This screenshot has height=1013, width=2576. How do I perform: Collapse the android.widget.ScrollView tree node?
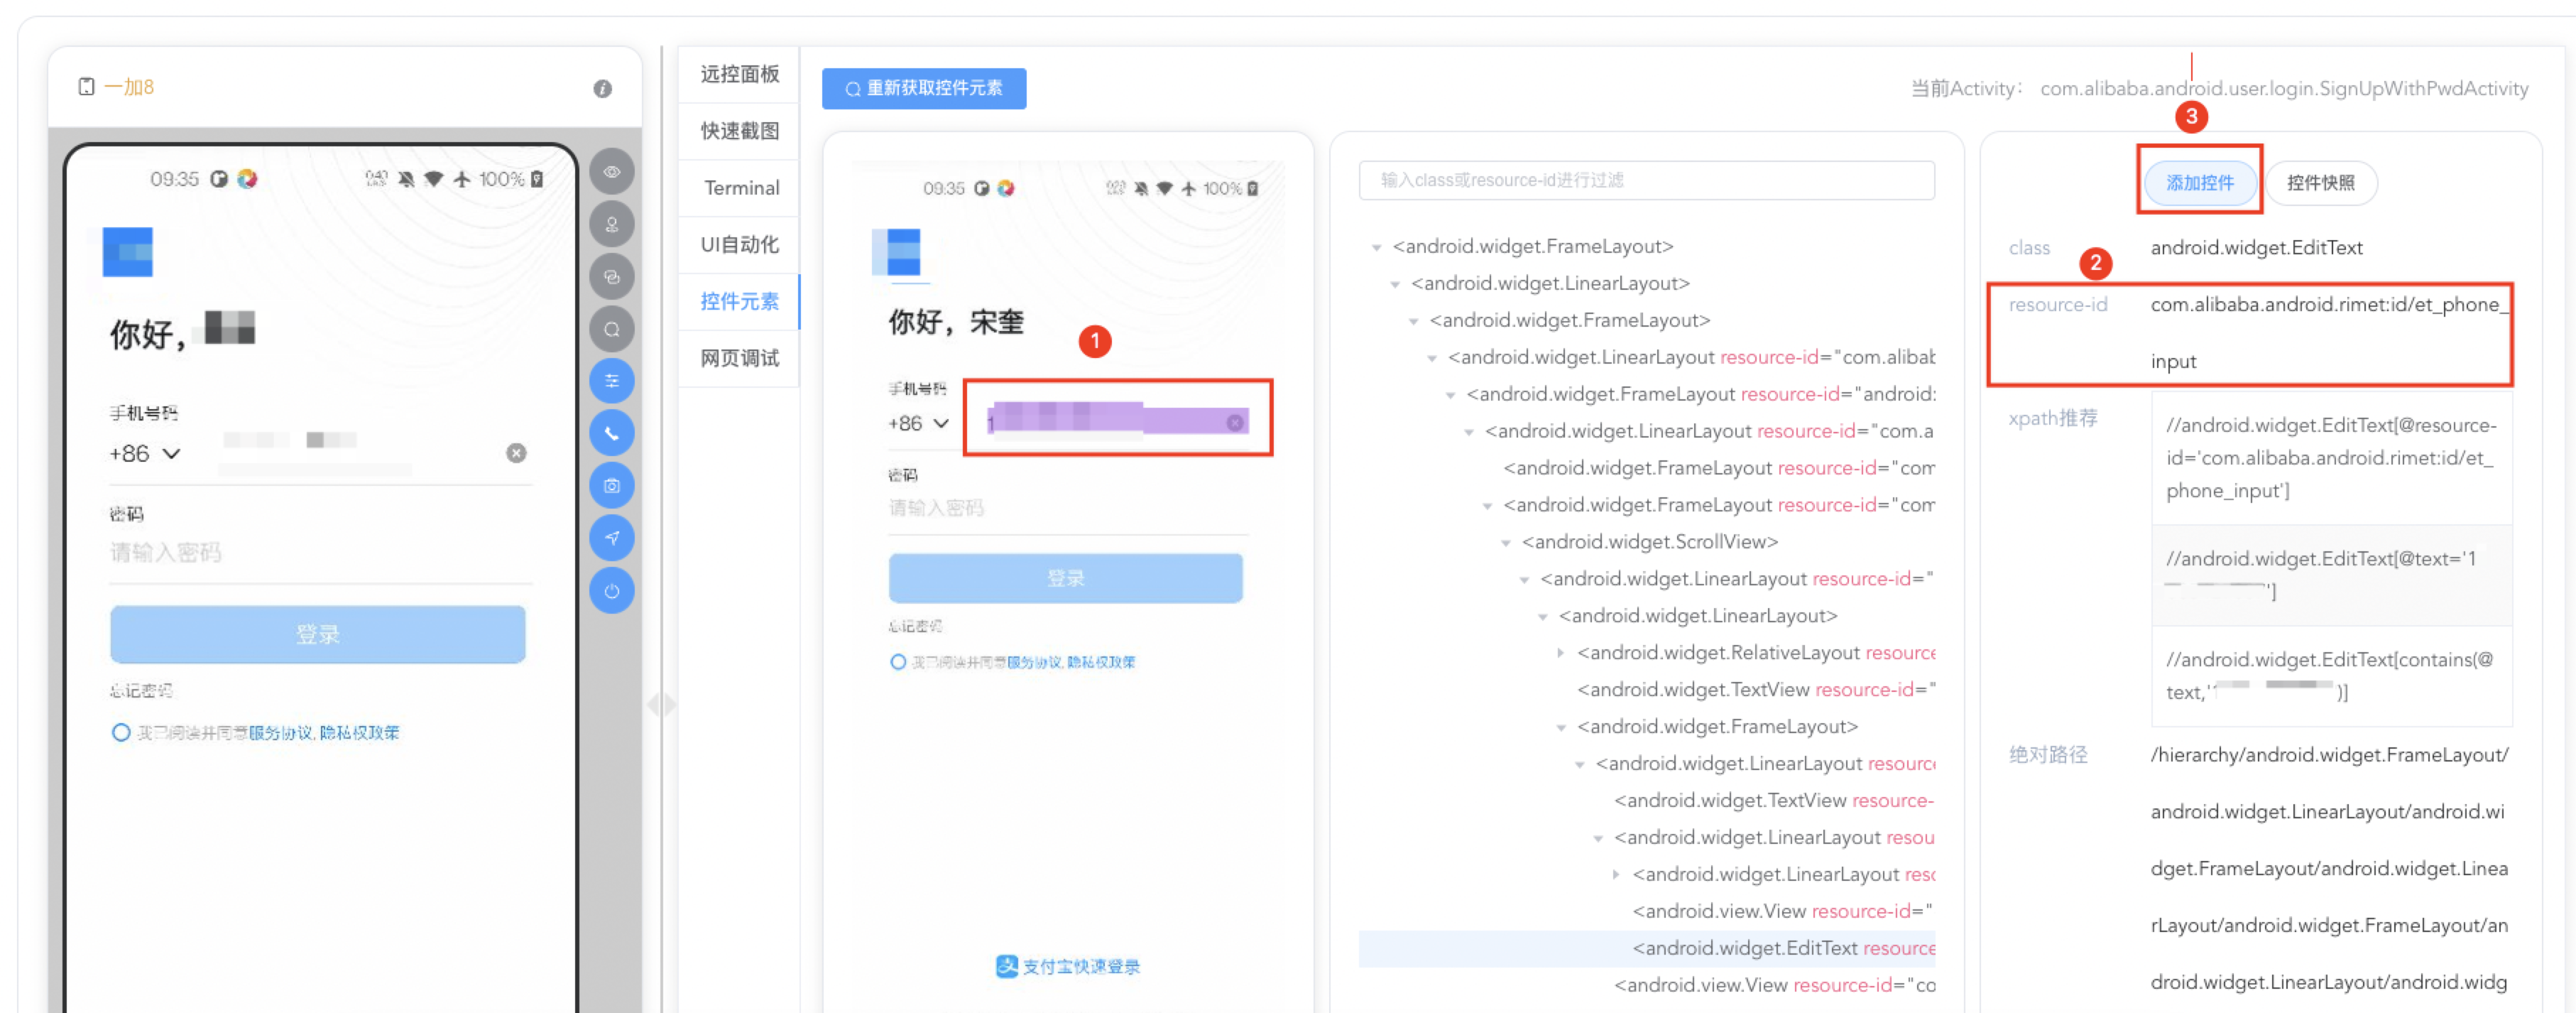[x=1506, y=542]
